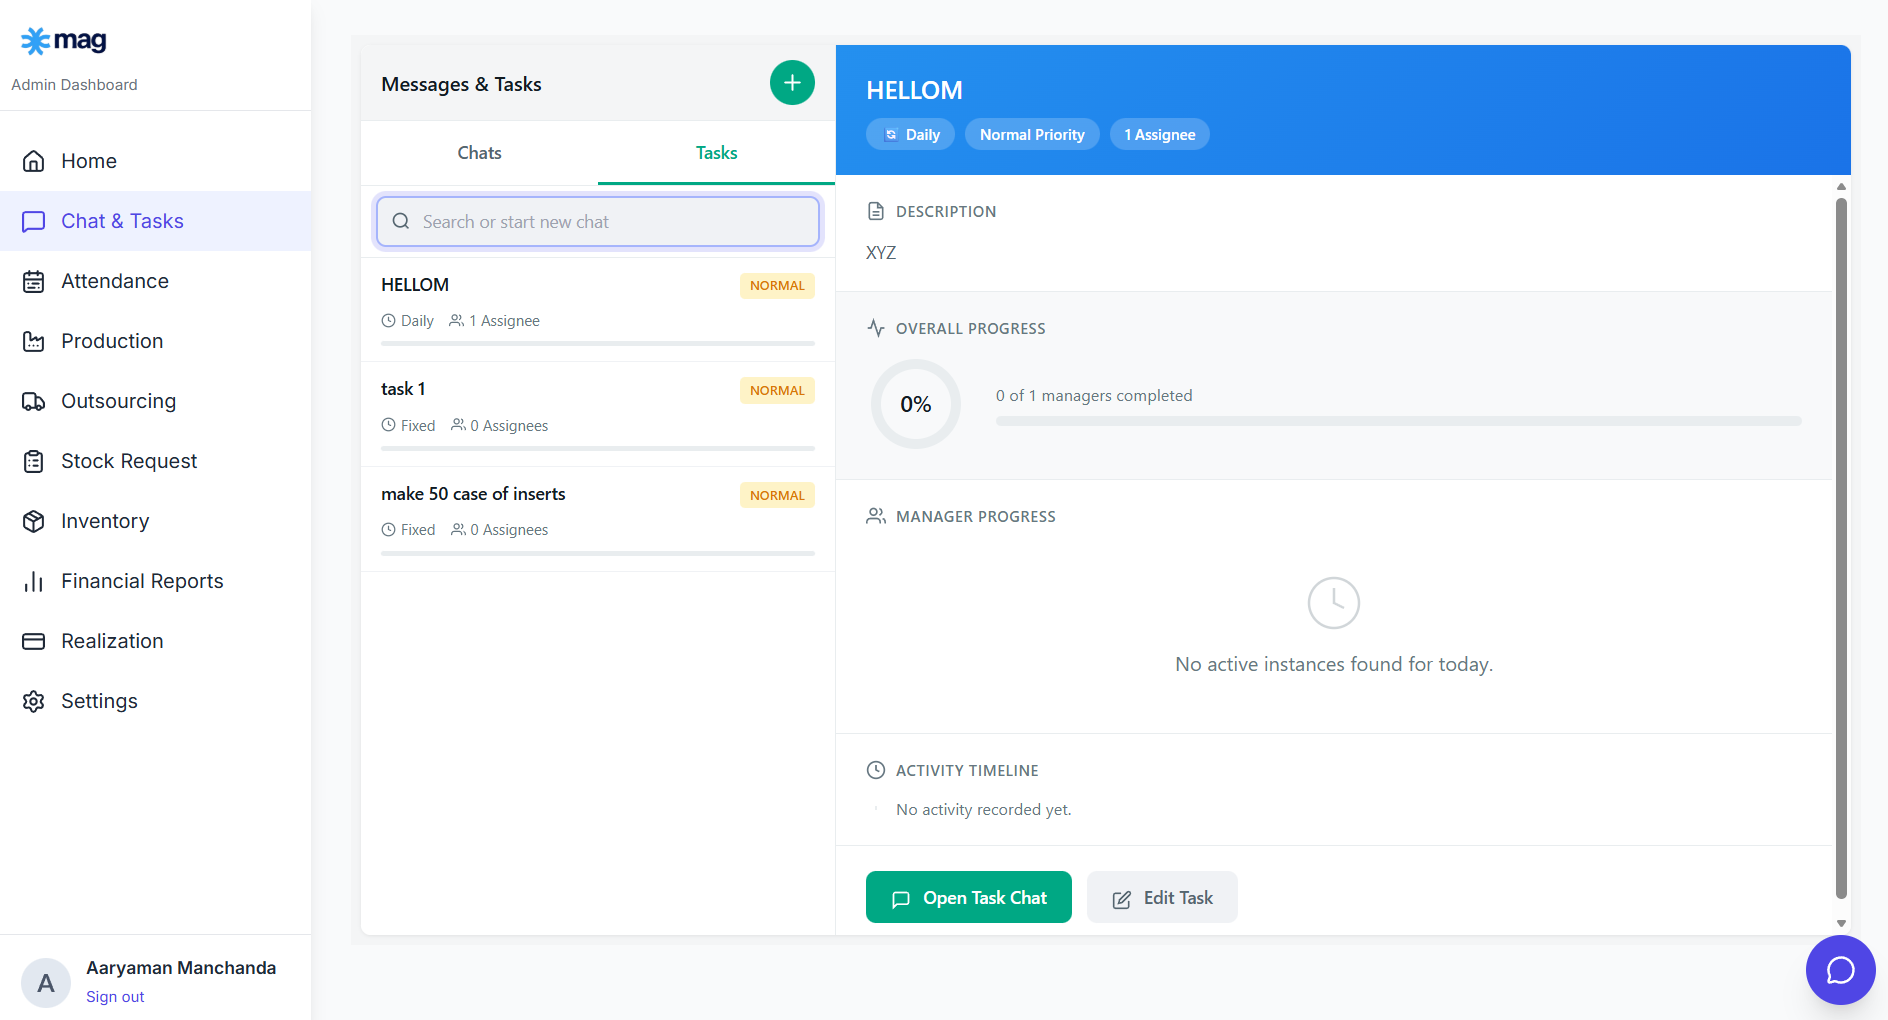The height and width of the screenshot is (1020, 1888).
Task: Open the Production panel icon
Action: [34, 341]
